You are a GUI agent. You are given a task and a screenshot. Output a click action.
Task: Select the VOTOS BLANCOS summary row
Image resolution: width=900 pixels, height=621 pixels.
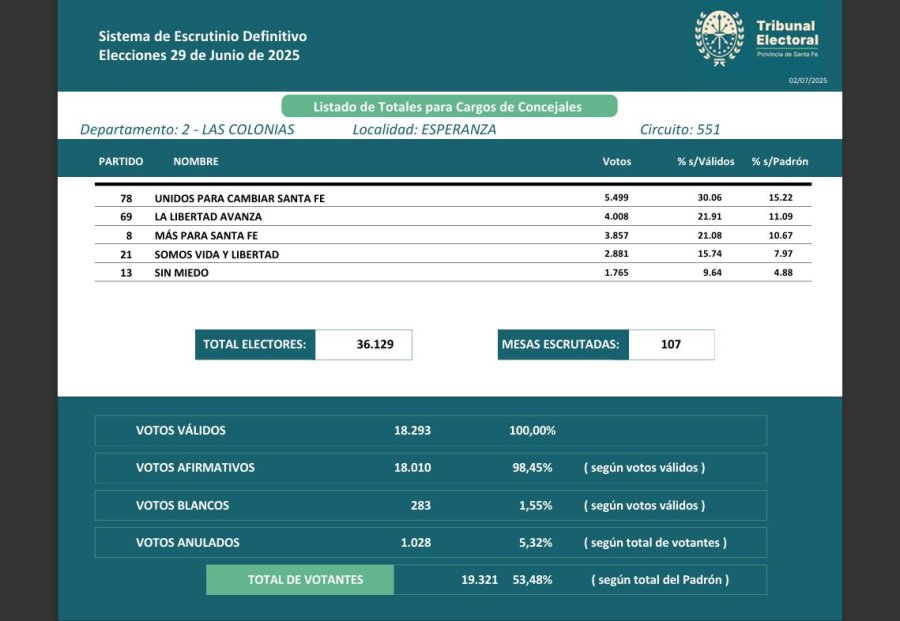click(x=430, y=505)
